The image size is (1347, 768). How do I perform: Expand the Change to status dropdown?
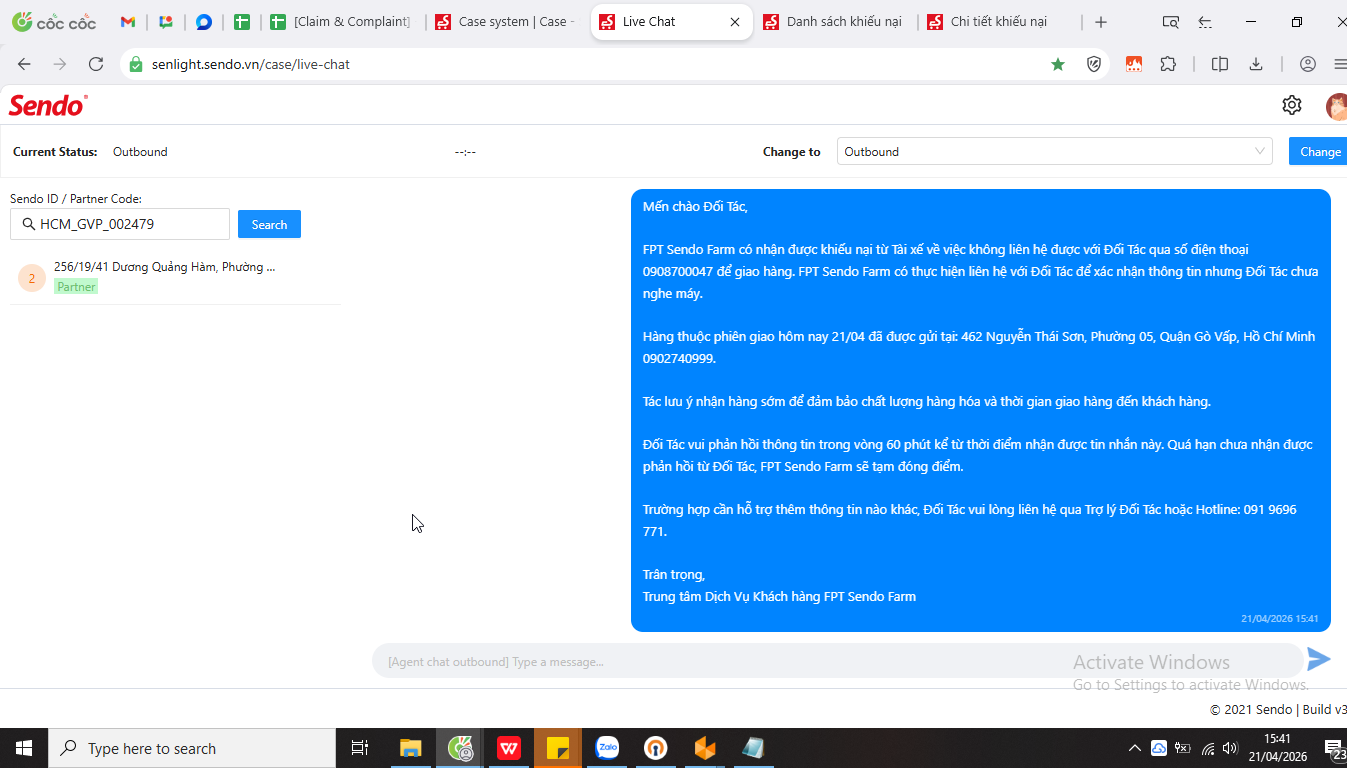[x=1055, y=152]
